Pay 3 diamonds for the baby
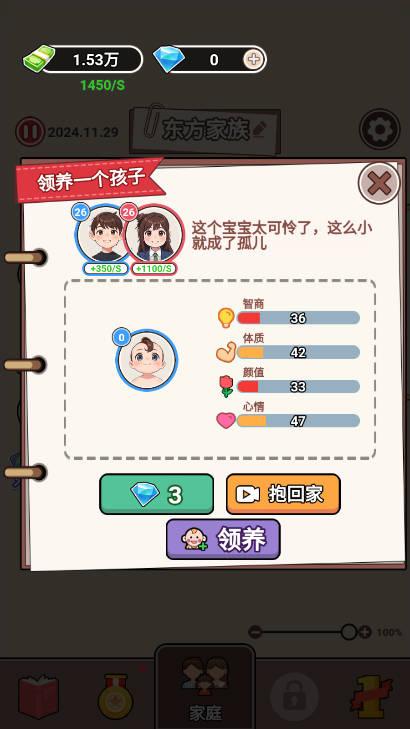This screenshot has width=410, height=729. (x=157, y=494)
